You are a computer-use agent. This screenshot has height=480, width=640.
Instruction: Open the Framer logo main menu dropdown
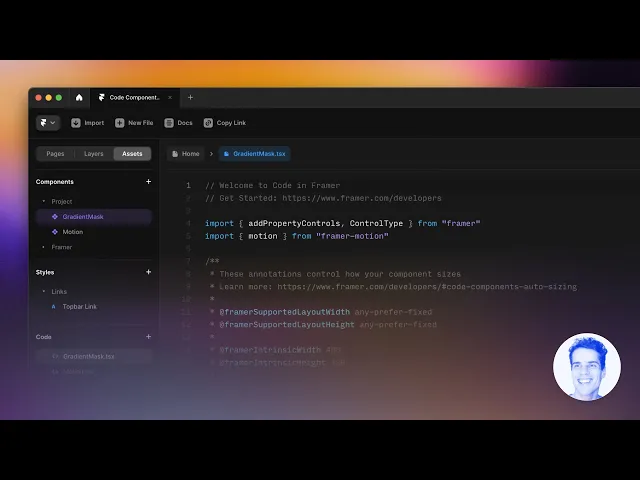pyautogui.click(x=48, y=123)
